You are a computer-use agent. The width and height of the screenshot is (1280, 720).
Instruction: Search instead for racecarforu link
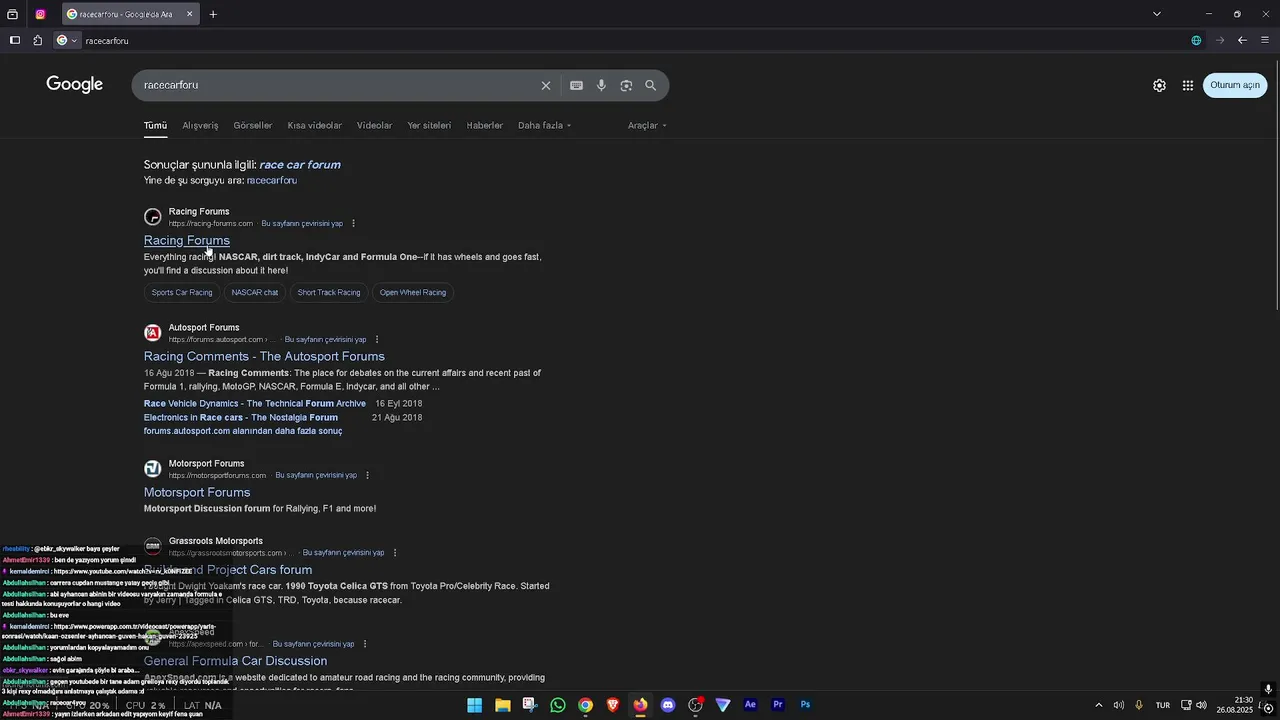click(272, 180)
